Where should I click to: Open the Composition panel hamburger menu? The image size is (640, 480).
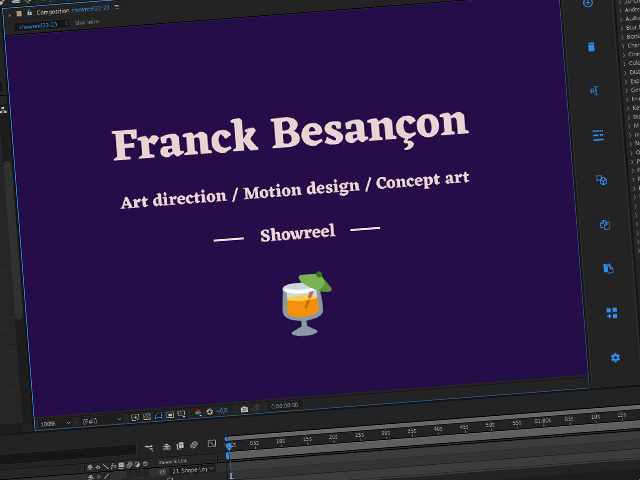tap(116, 8)
